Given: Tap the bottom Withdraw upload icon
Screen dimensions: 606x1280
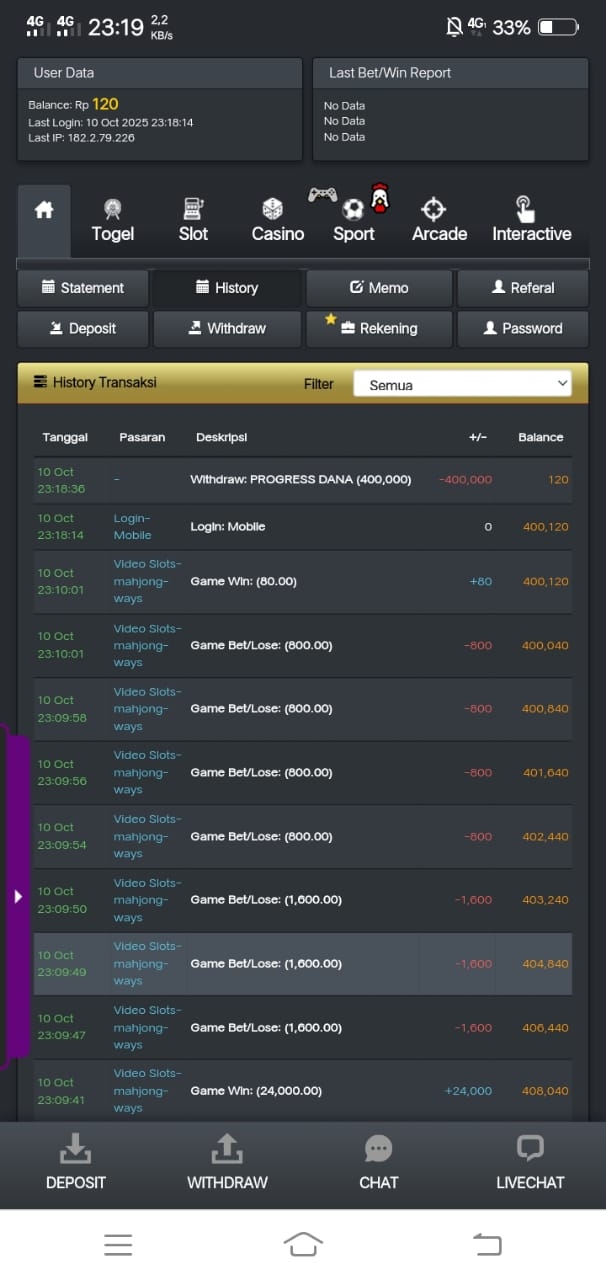Looking at the screenshot, I should tap(227, 1161).
